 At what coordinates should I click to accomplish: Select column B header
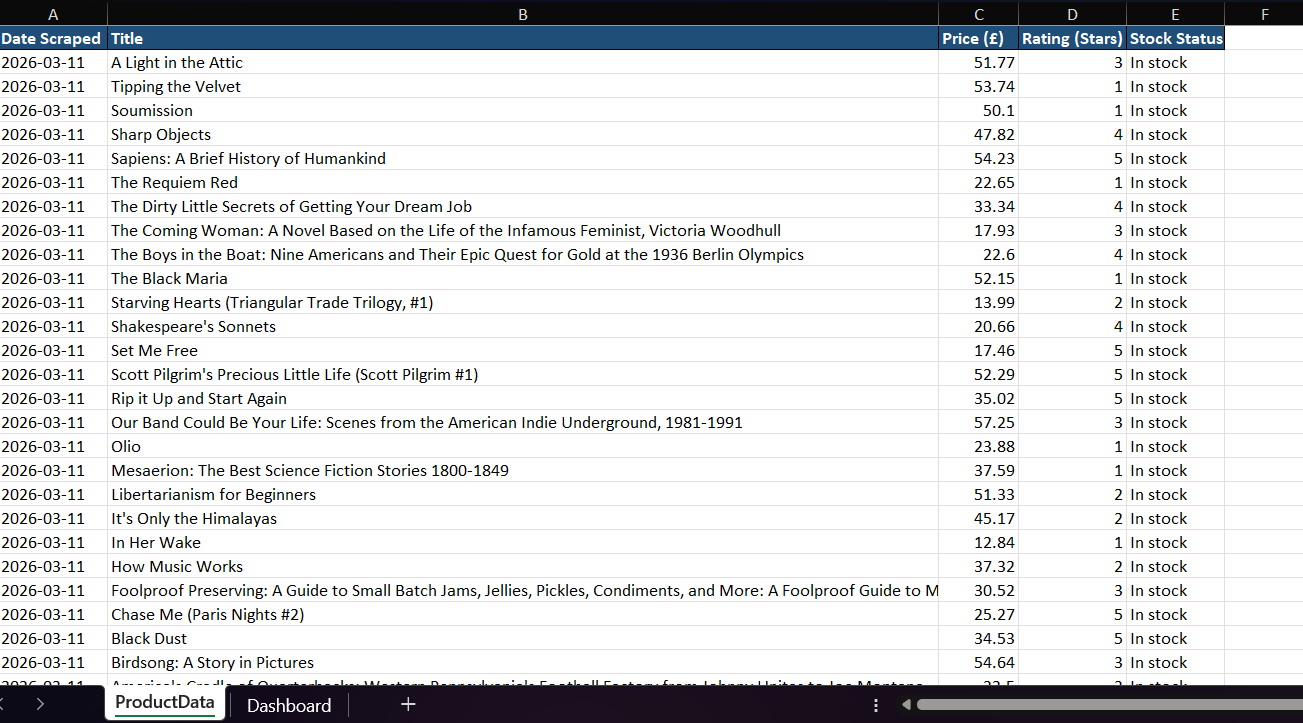tap(523, 14)
